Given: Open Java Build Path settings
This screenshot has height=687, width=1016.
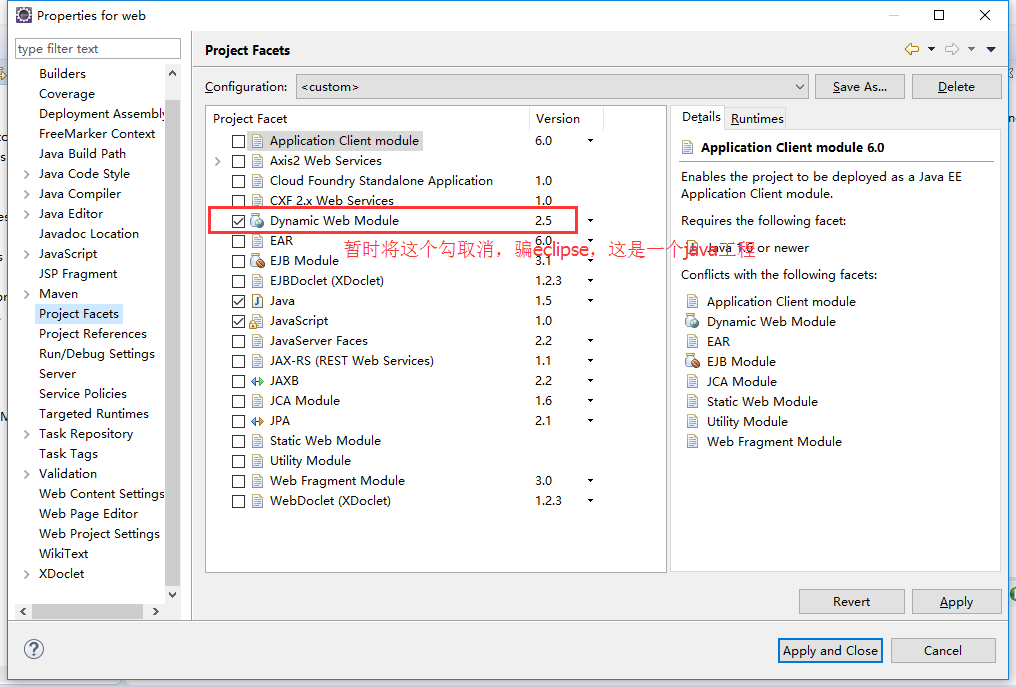Looking at the screenshot, I should (82, 154).
